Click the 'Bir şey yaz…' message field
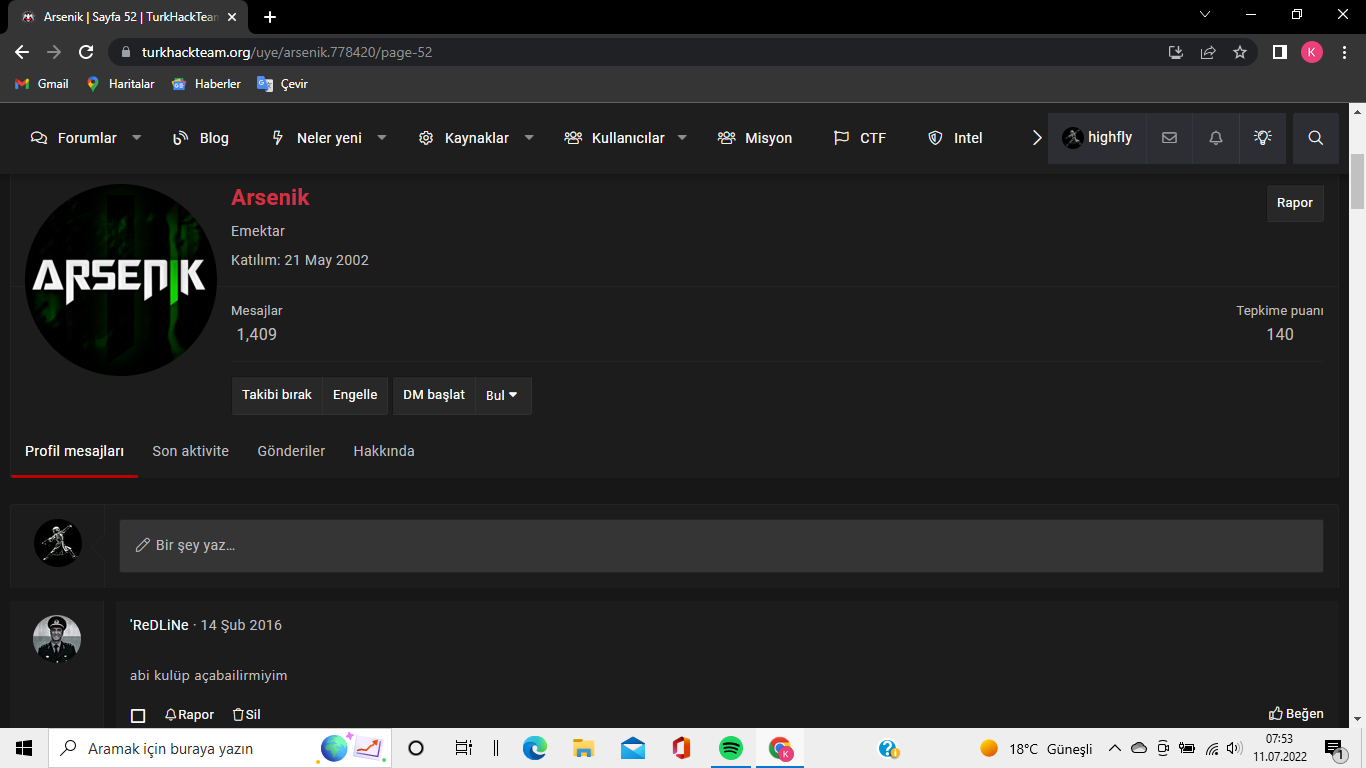Screen dimensions: 1366x768 tap(721, 546)
